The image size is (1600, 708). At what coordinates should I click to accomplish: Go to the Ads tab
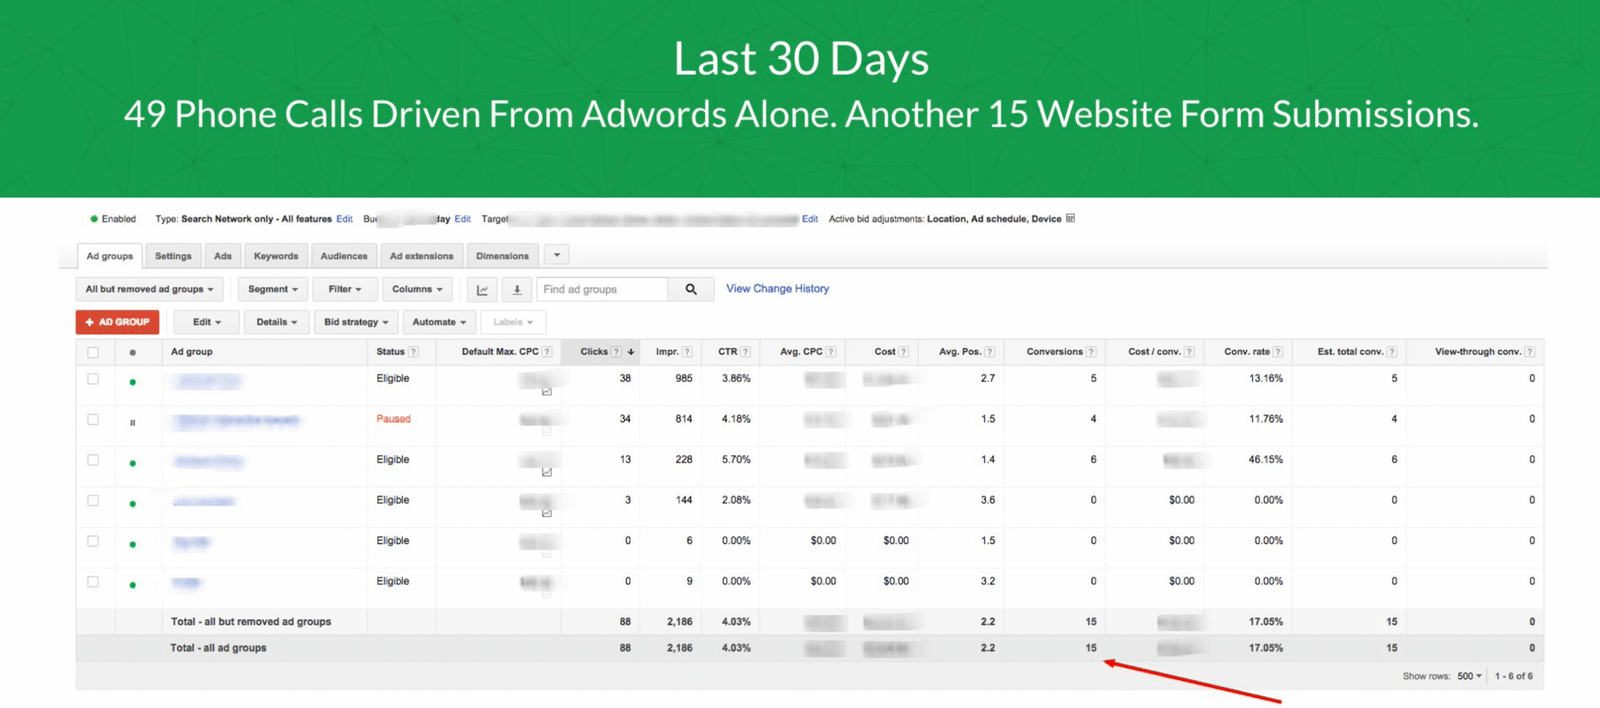pyautogui.click(x=223, y=256)
